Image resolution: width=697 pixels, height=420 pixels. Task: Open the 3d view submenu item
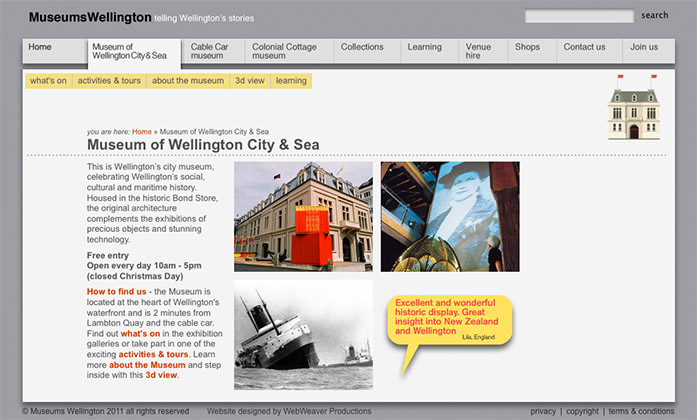coord(250,81)
